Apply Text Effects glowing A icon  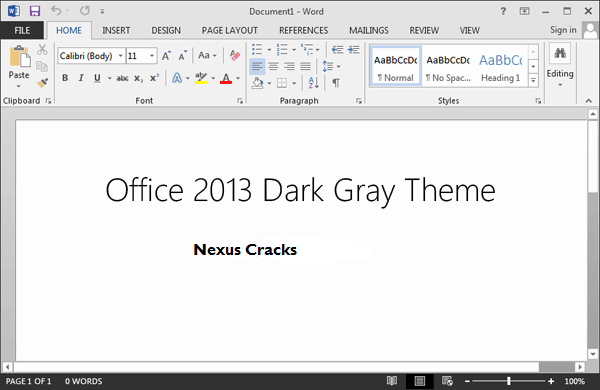tap(177, 78)
